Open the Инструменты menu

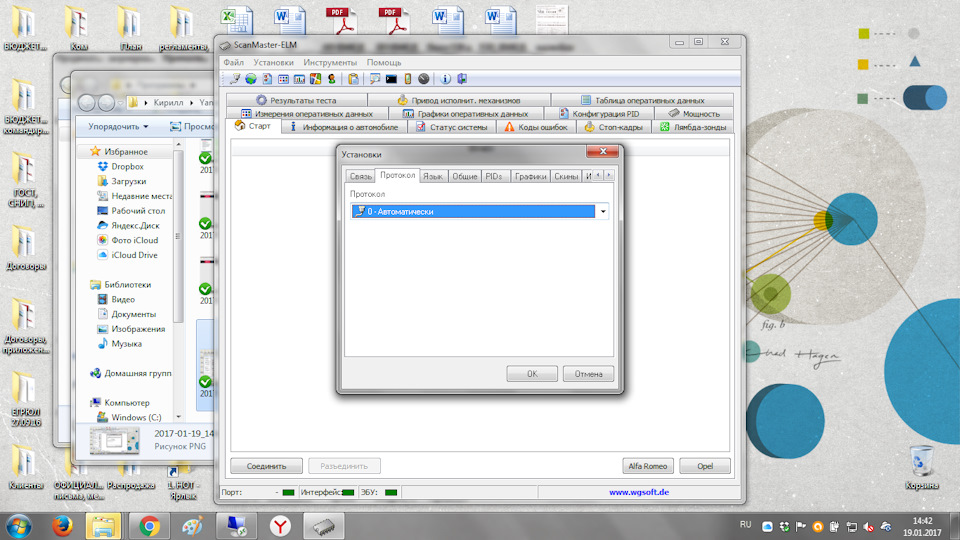(x=330, y=62)
